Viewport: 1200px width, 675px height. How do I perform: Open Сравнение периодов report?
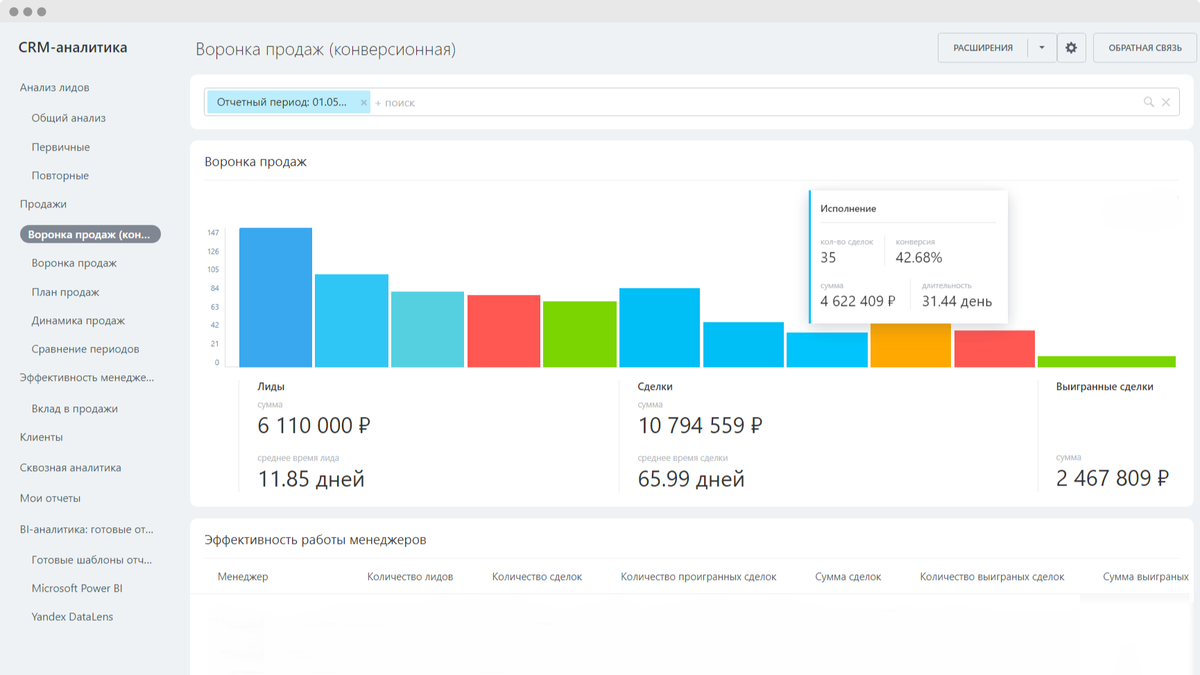85,350
